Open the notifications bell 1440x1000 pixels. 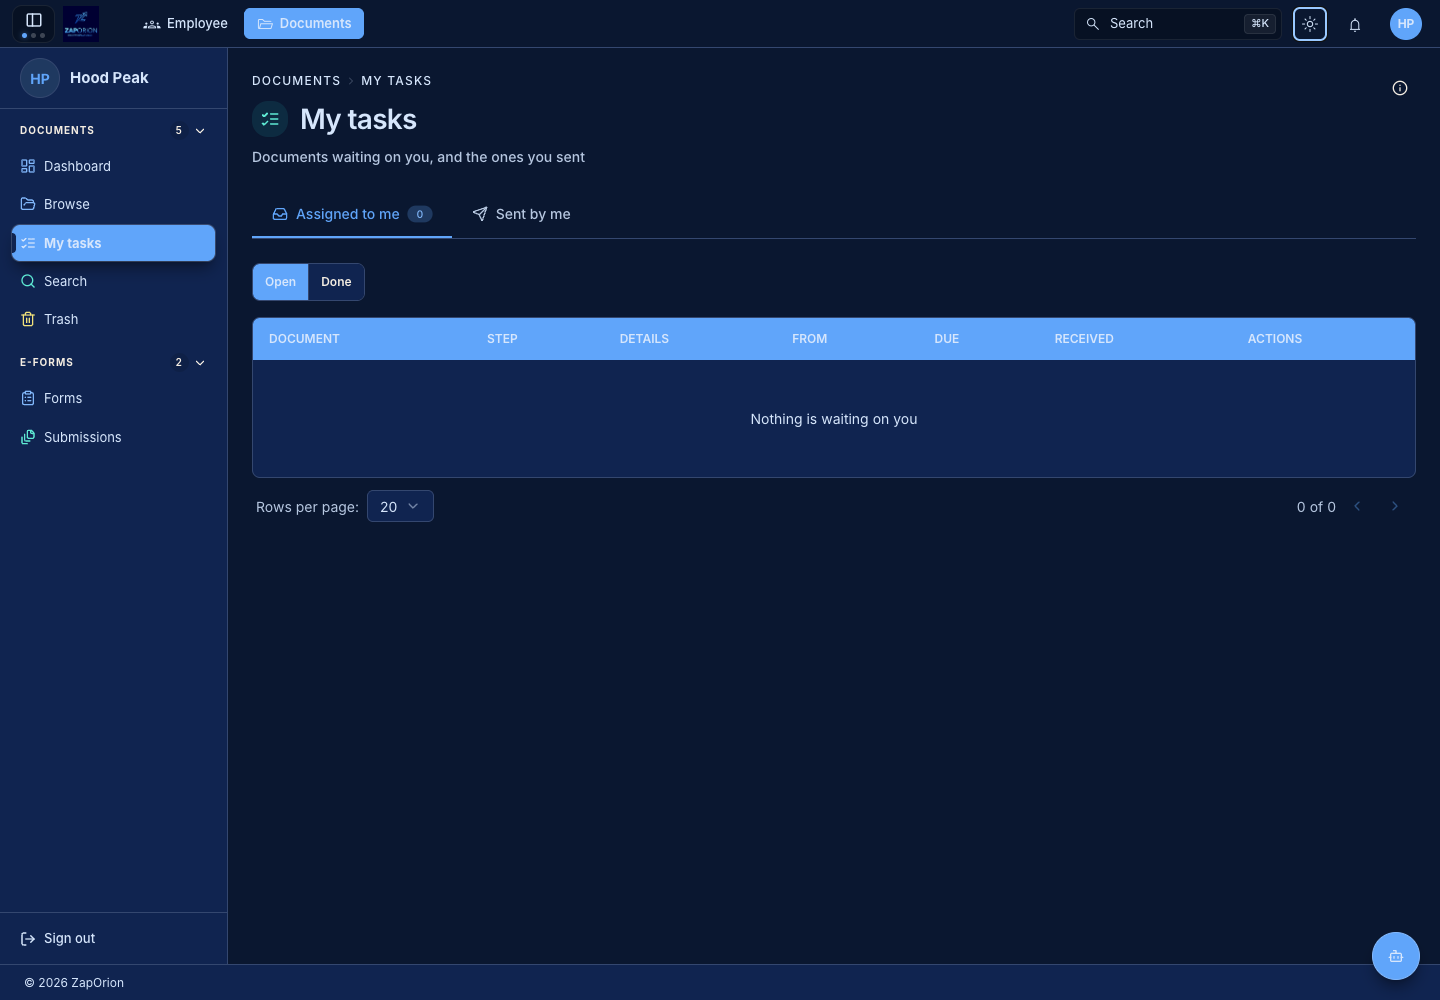(x=1355, y=24)
